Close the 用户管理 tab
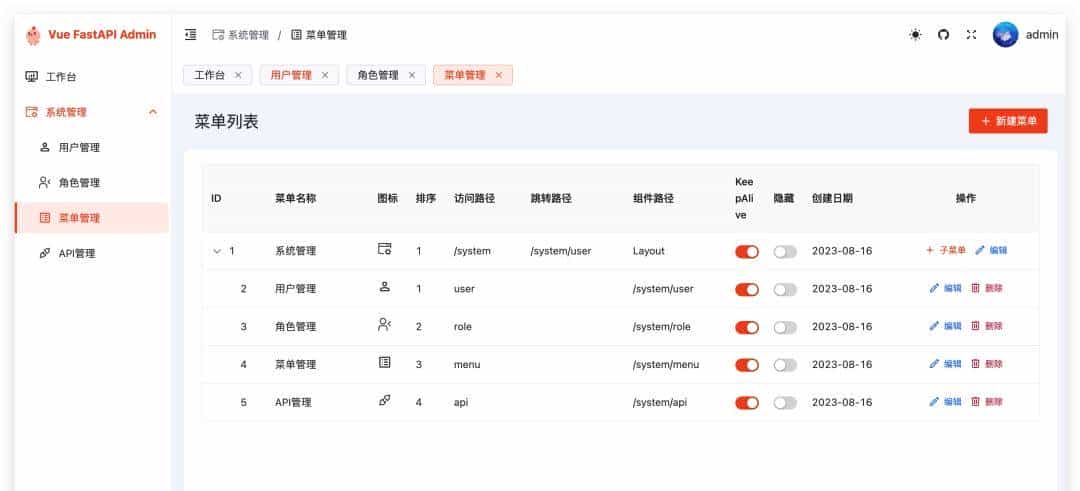The width and height of the screenshot is (1080, 491). [x=325, y=75]
